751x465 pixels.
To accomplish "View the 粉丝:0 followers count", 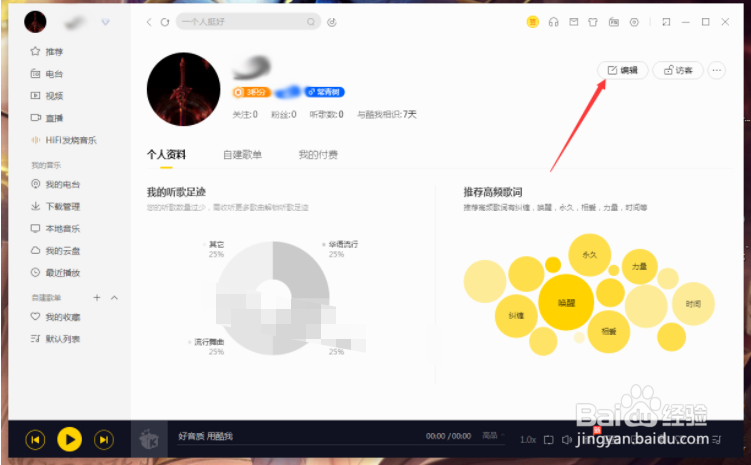I will click(x=284, y=114).
